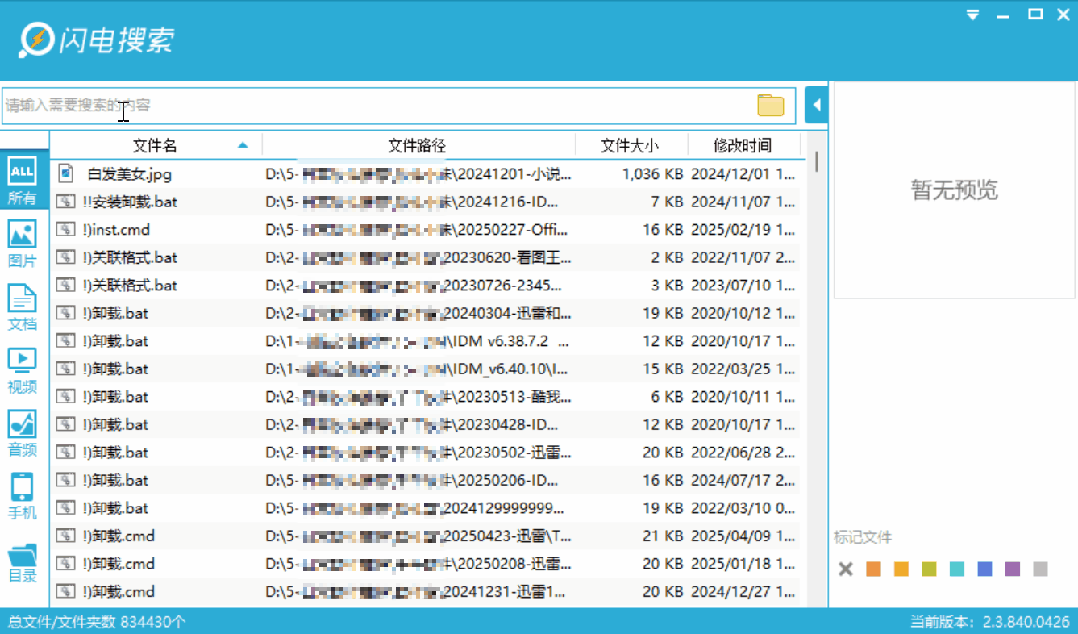Open the 音频 audio category
Image resolution: width=1078 pixels, height=634 pixels.
tap(22, 434)
